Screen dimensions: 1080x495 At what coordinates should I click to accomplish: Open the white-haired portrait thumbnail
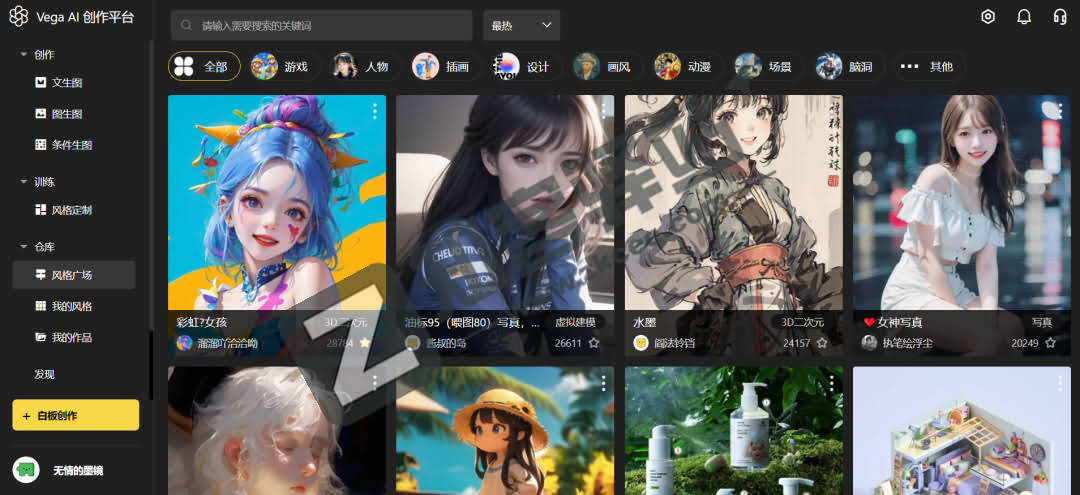click(277, 430)
